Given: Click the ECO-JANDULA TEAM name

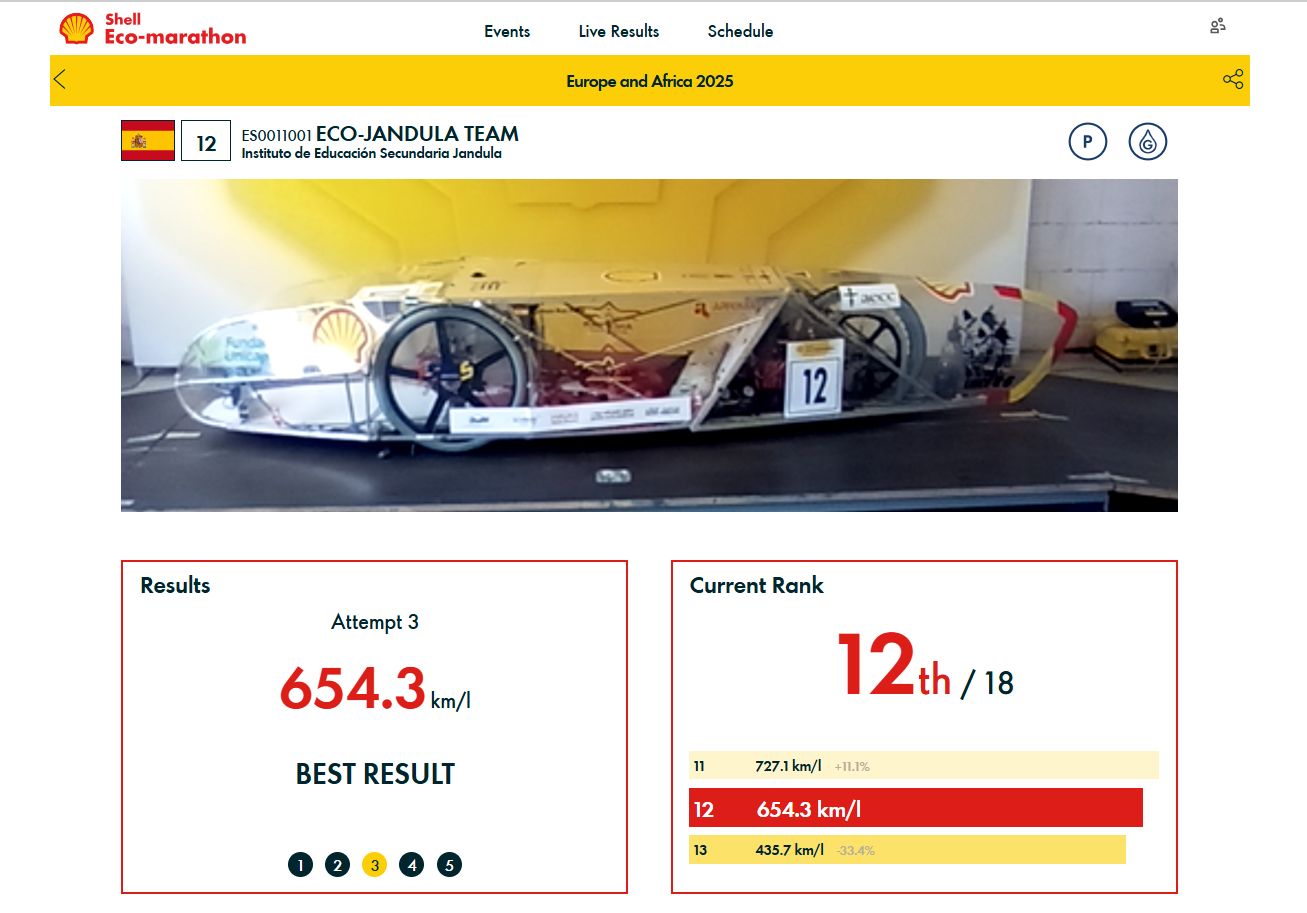Looking at the screenshot, I should [x=417, y=134].
